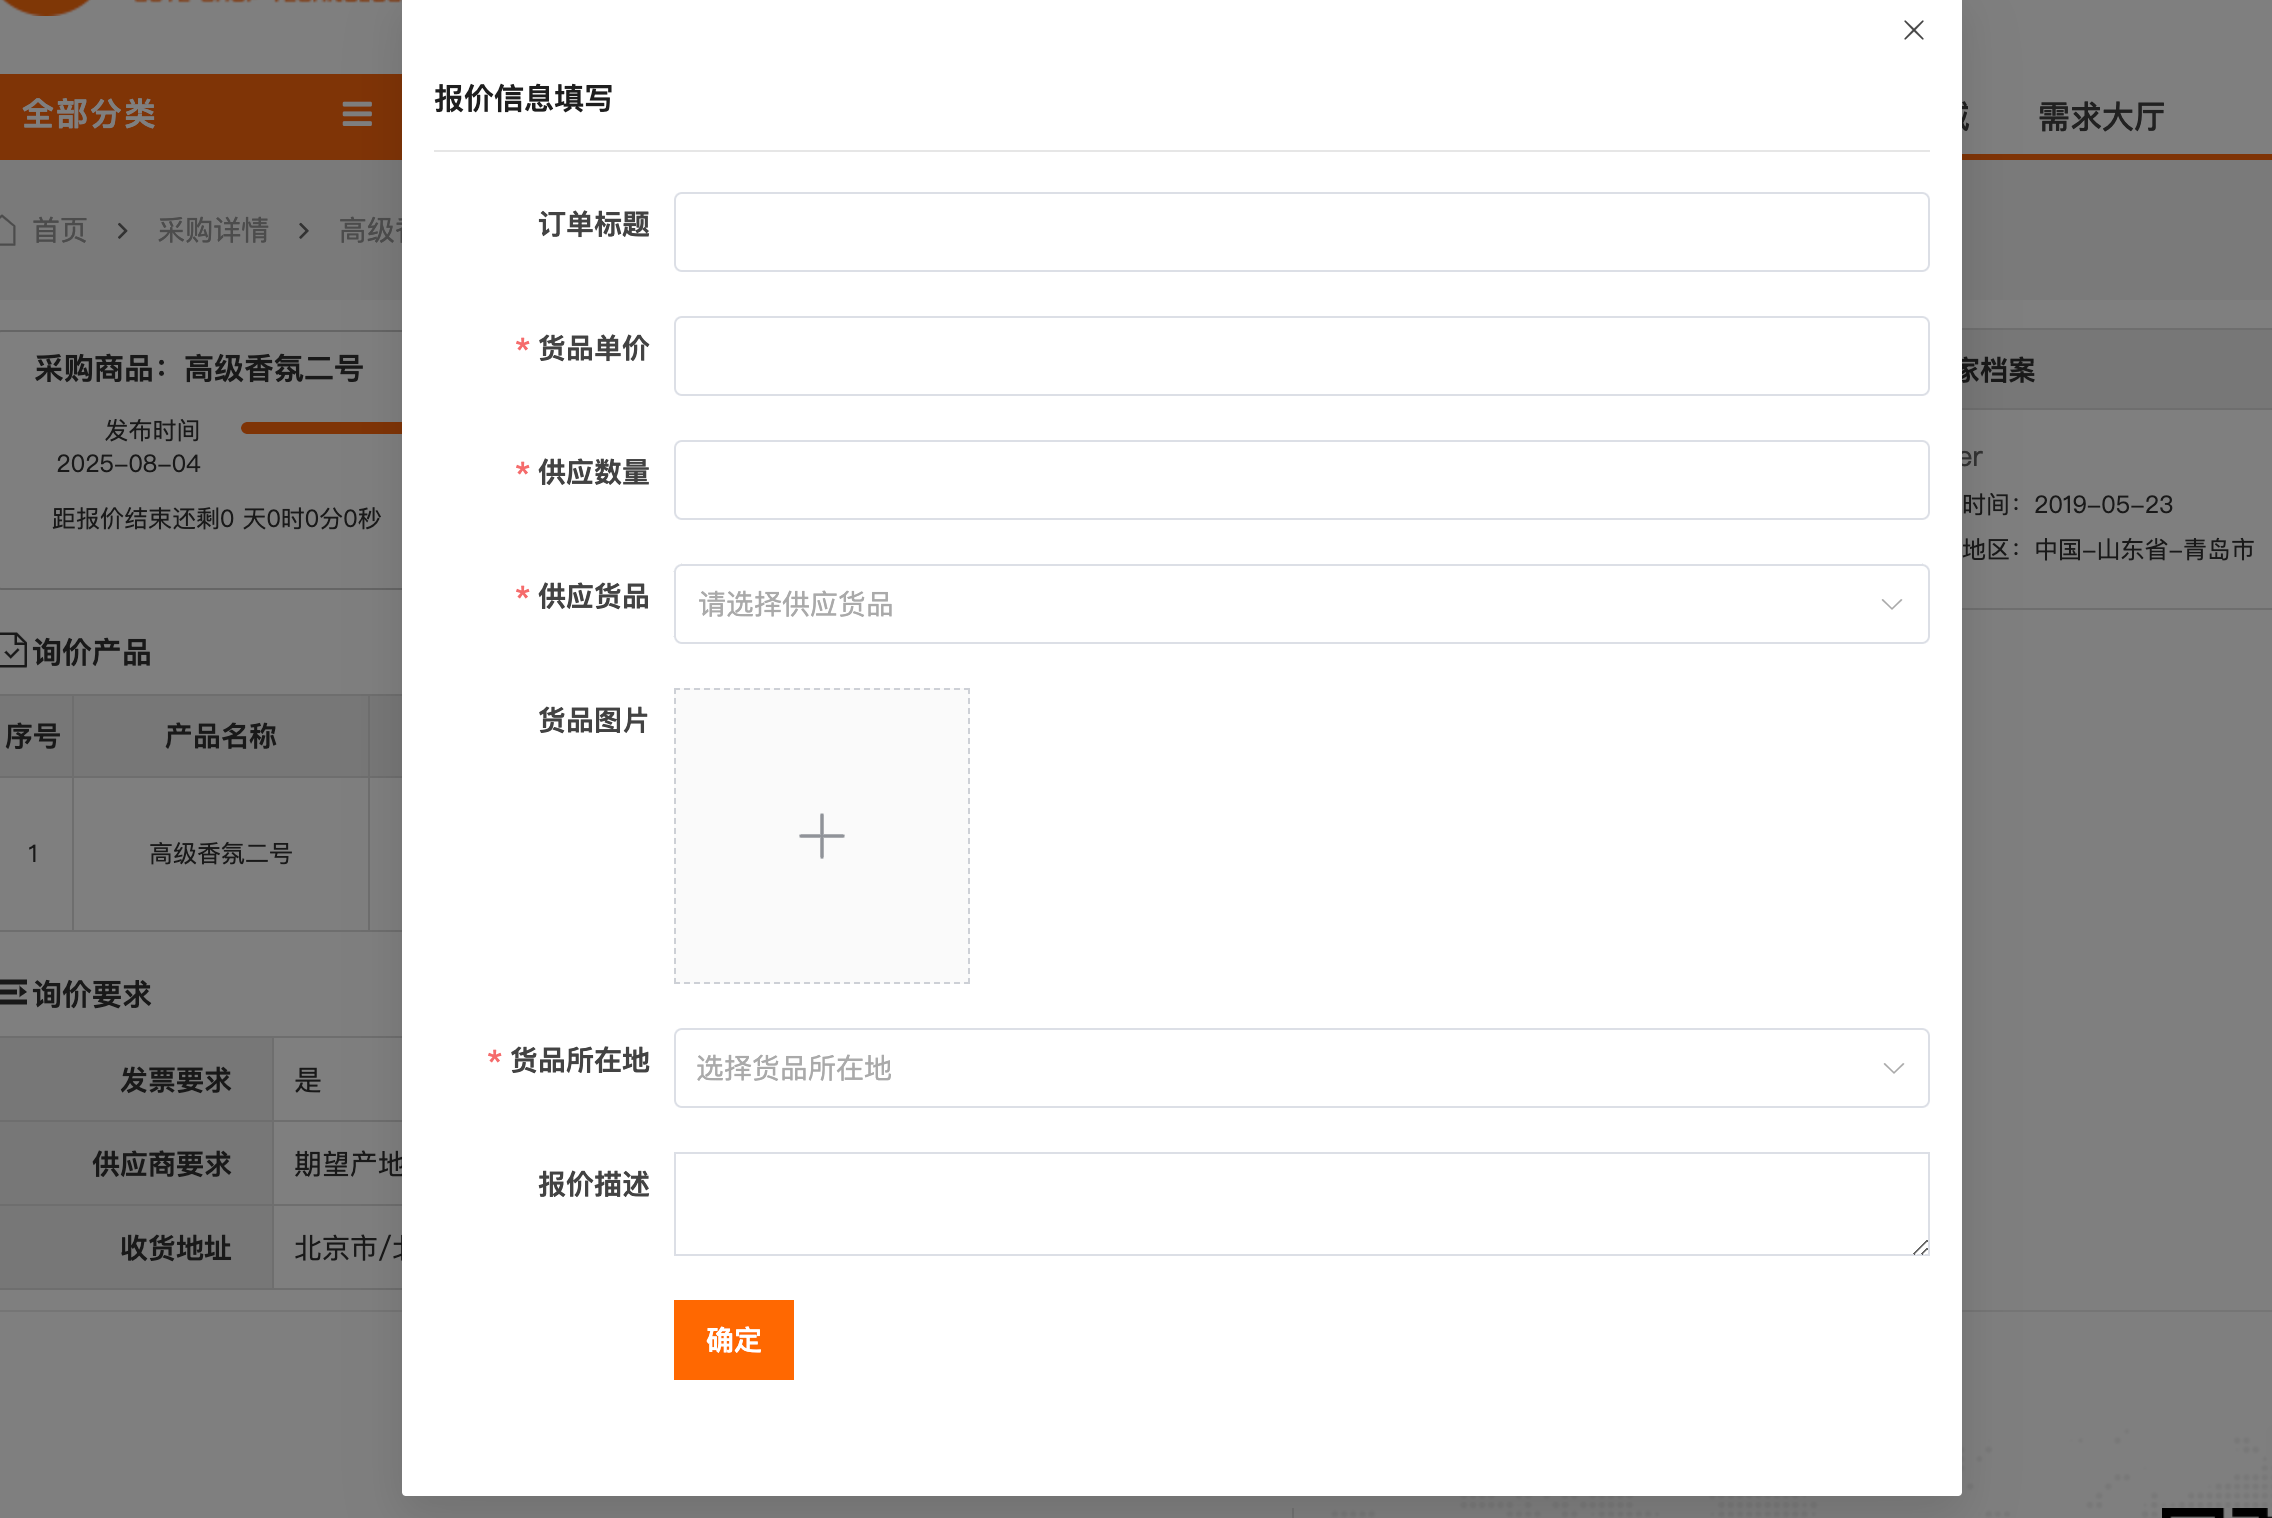Click into the 供应数量 input field
2272x1518 pixels.
coord(1300,480)
